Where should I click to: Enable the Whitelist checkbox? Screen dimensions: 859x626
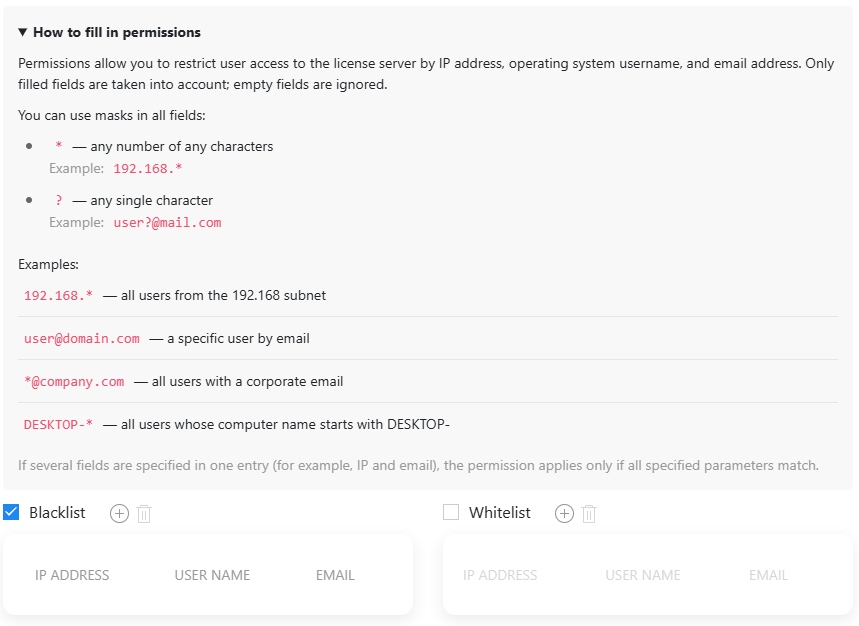coord(451,513)
